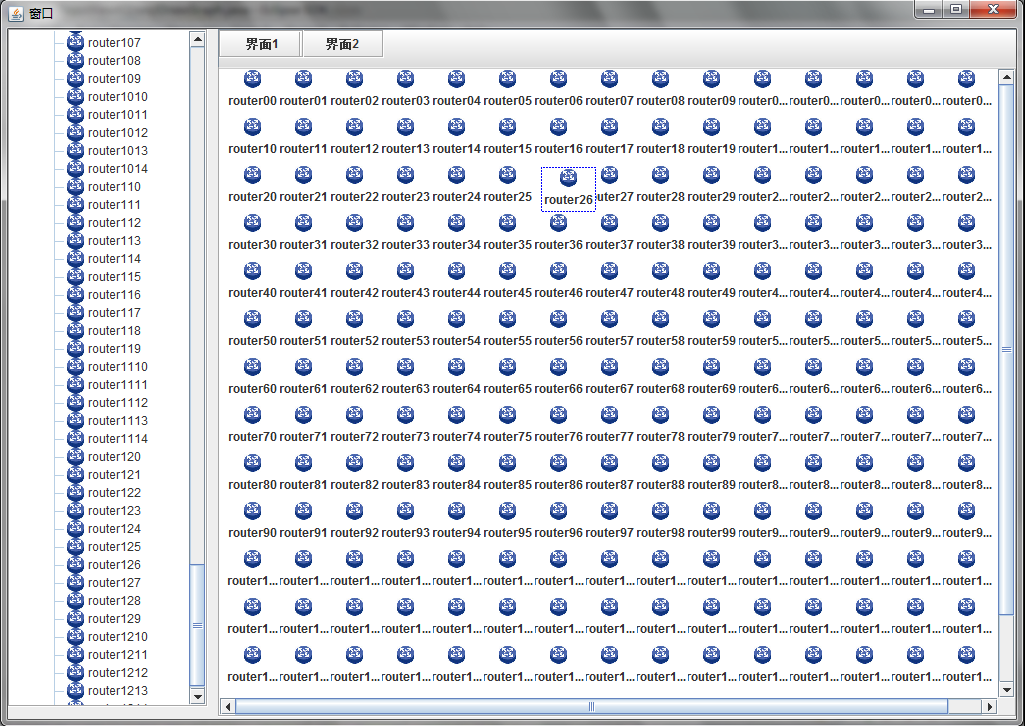Click the router icon above label router41
The height and width of the screenshot is (726, 1025).
pyautogui.click(x=303, y=271)
